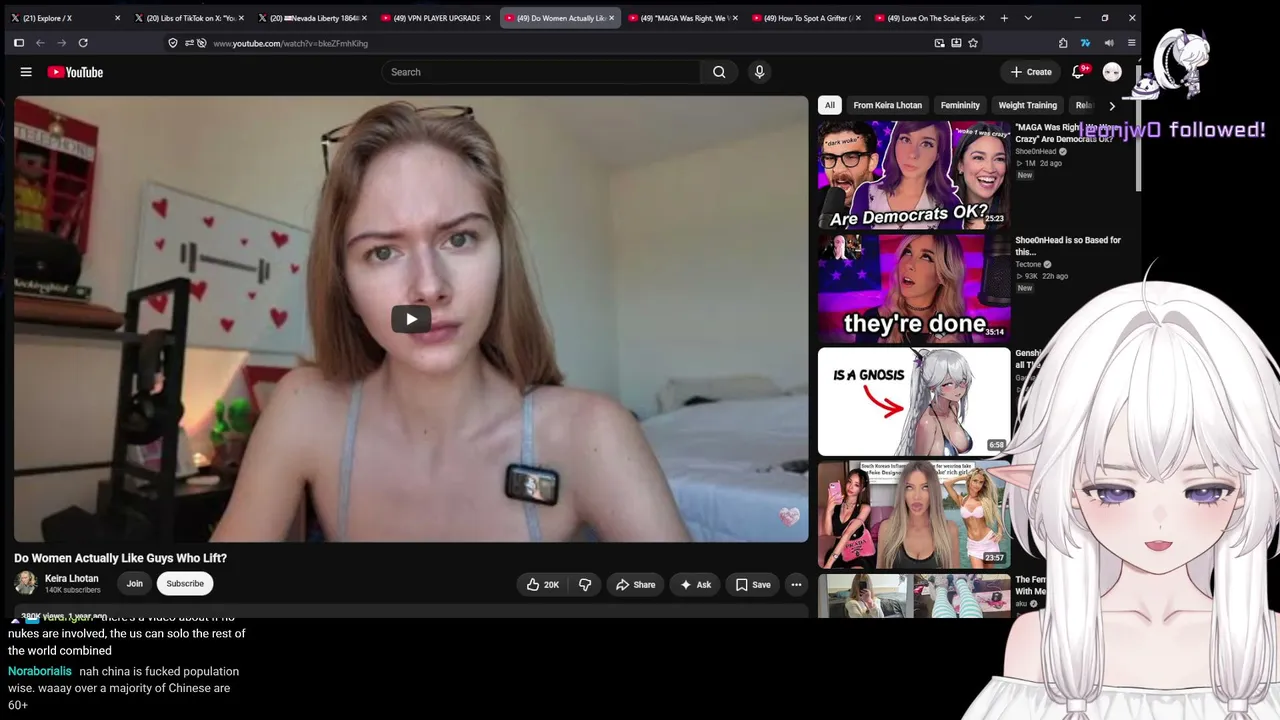Switch to the How To Spot A Grifter tab
The image size is (1280, 720).
pos(806,18)
